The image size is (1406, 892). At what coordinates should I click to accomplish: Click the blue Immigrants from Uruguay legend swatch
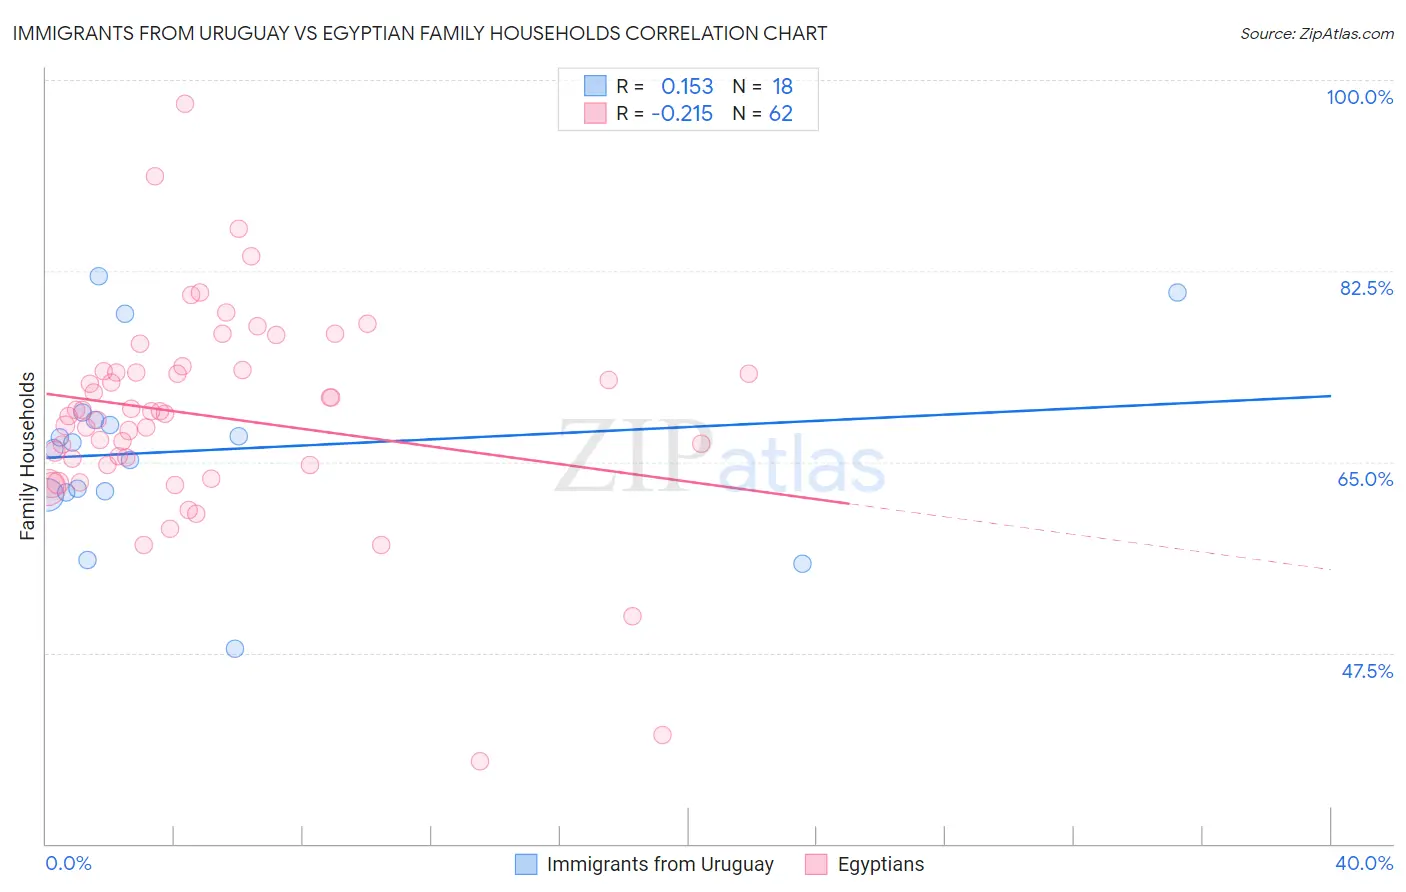click(x=526, y=864)
